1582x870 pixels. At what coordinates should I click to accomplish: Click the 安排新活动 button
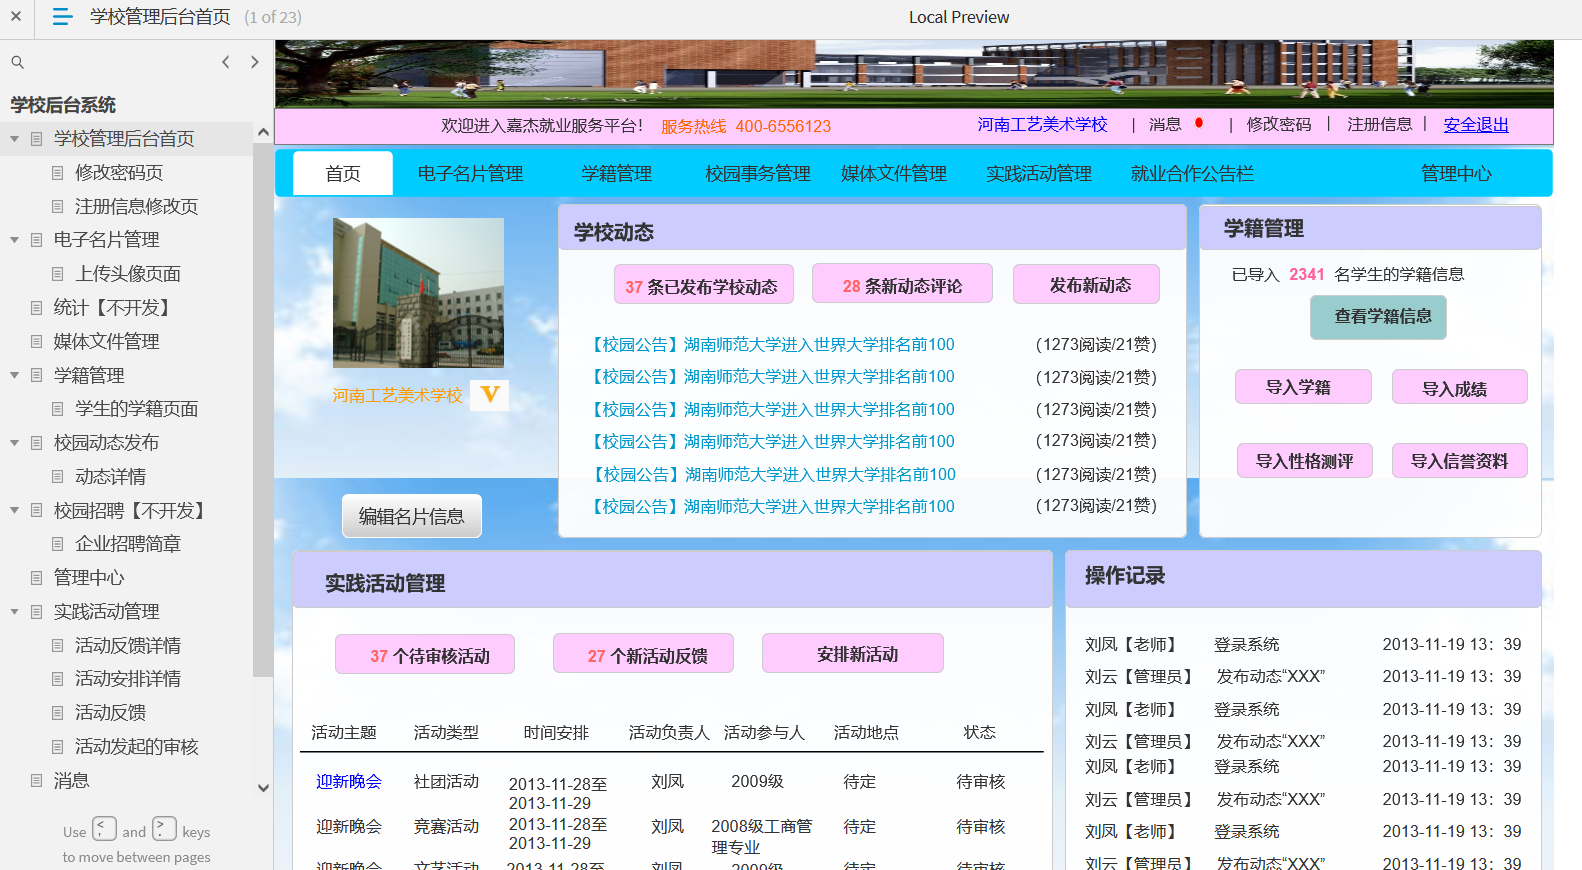point(853,654)
